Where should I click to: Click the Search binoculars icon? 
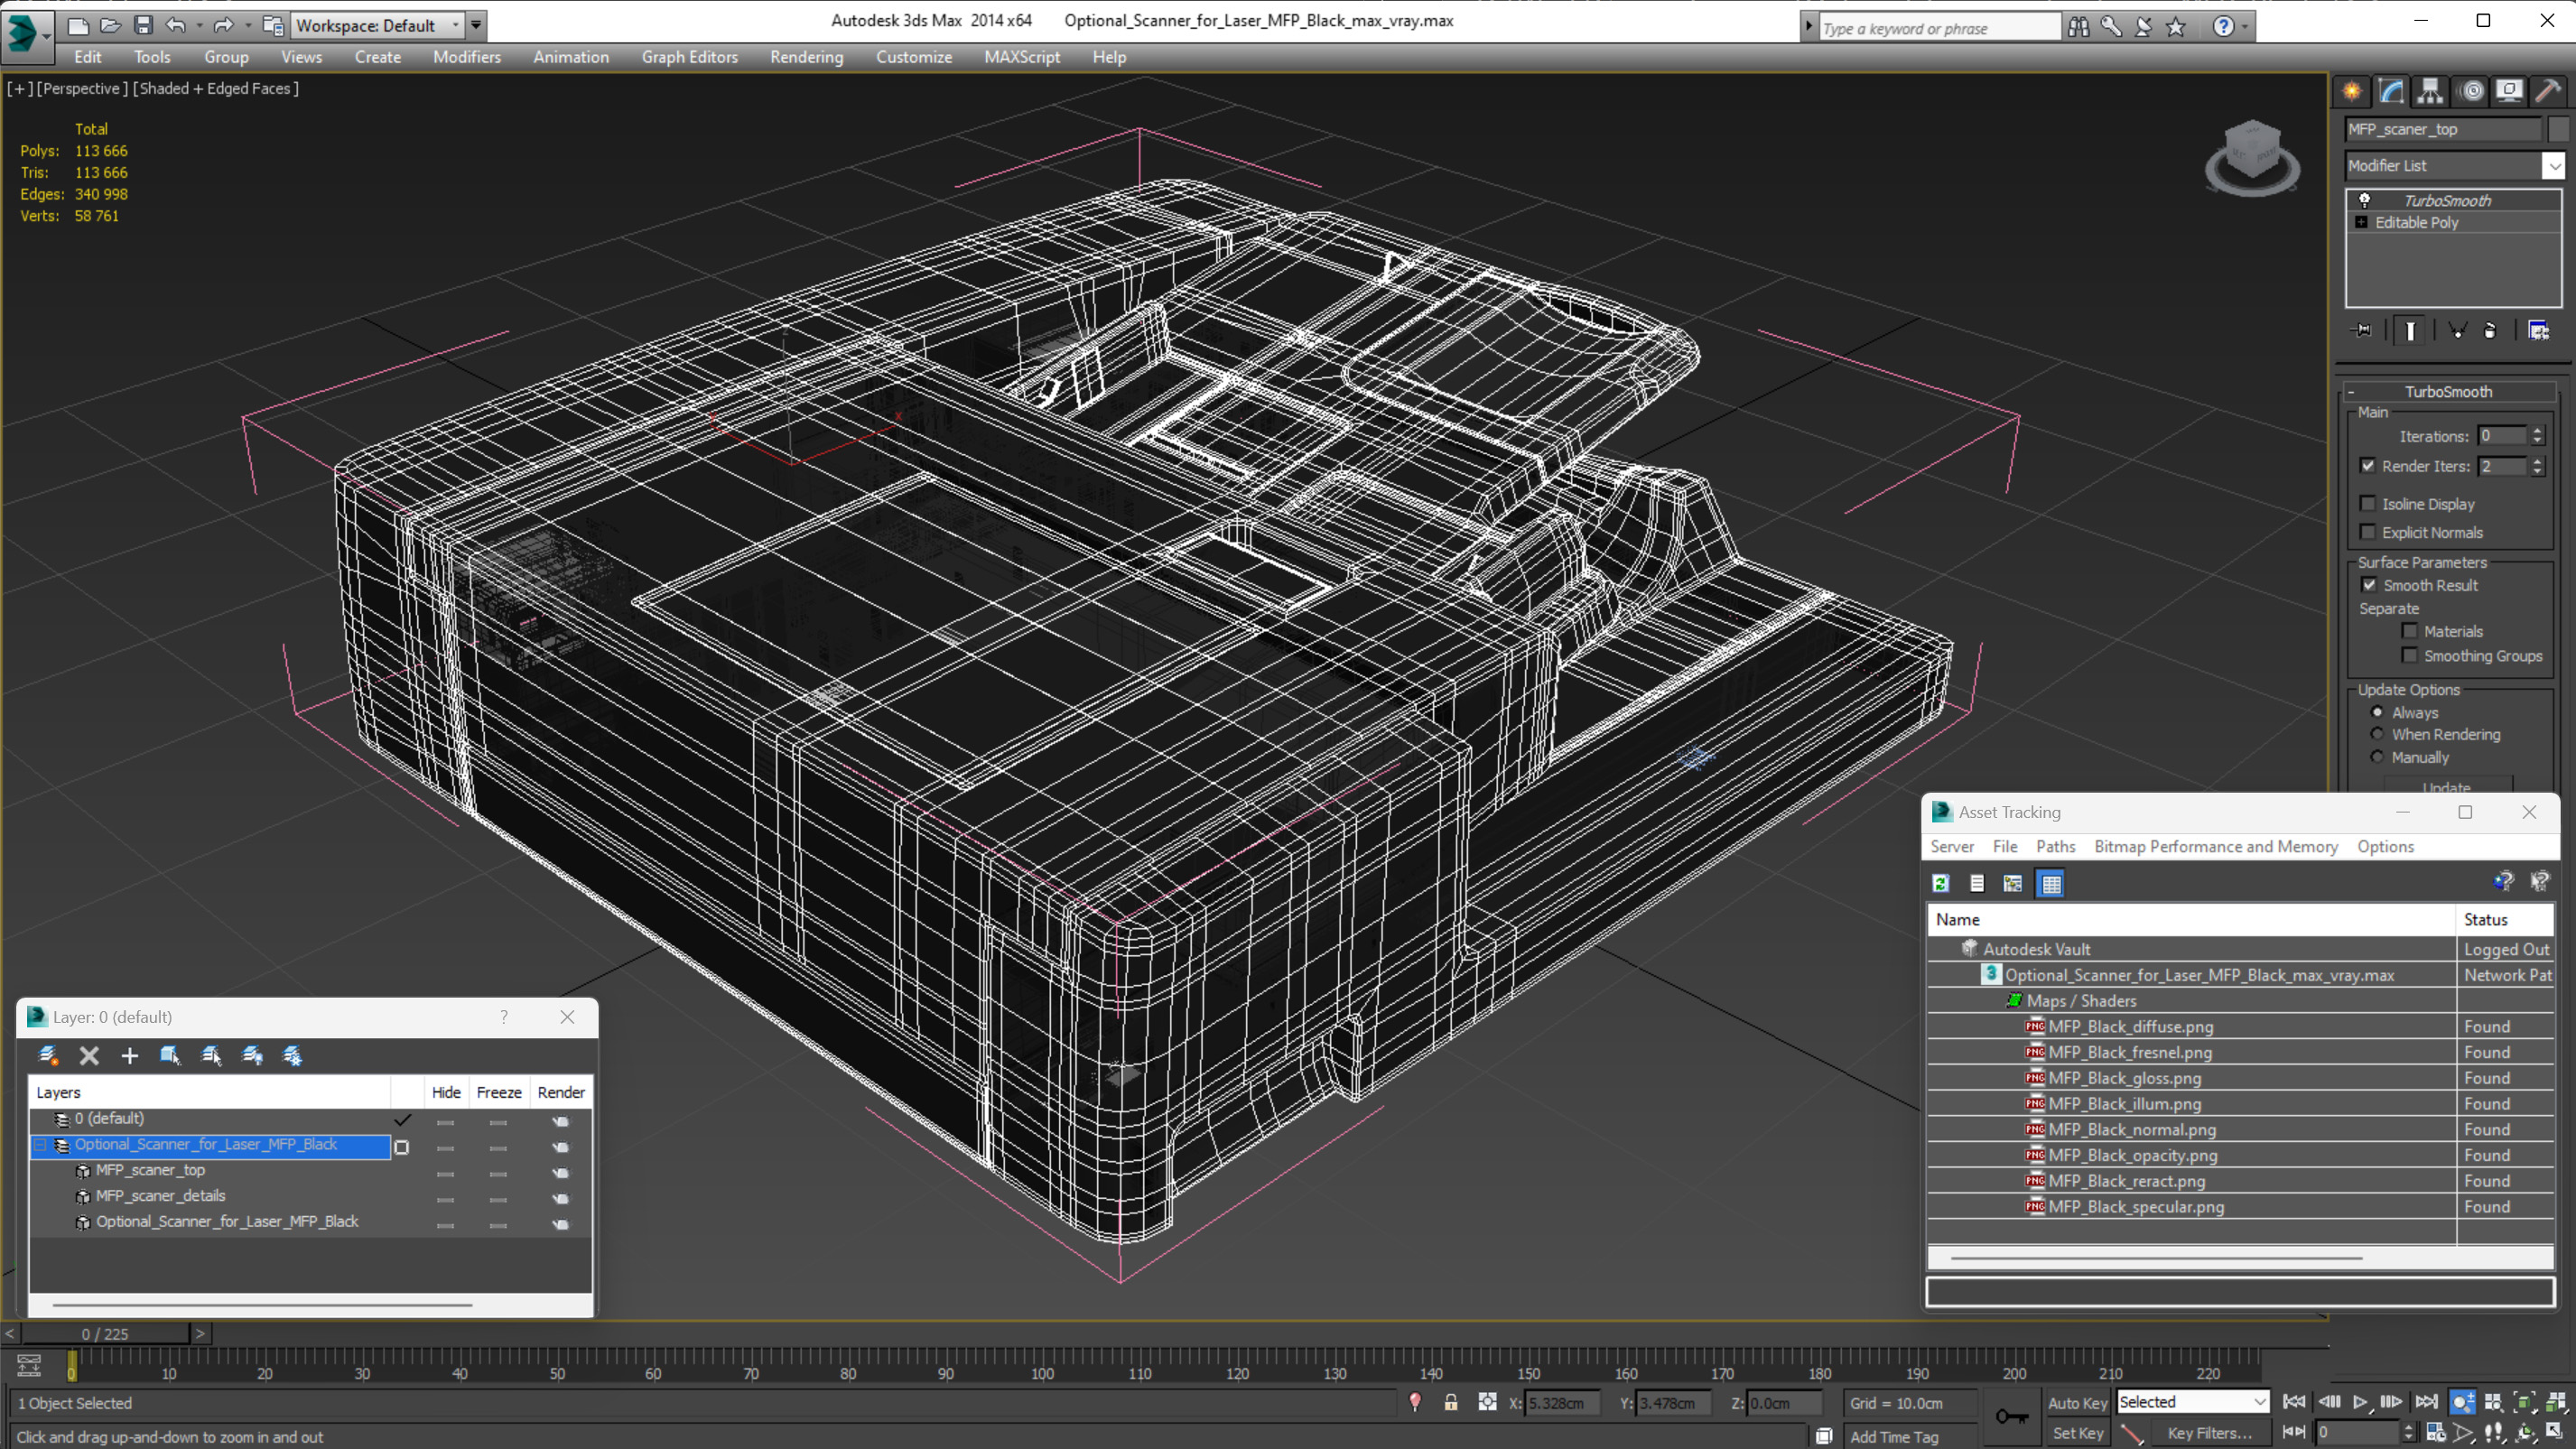2078,27
